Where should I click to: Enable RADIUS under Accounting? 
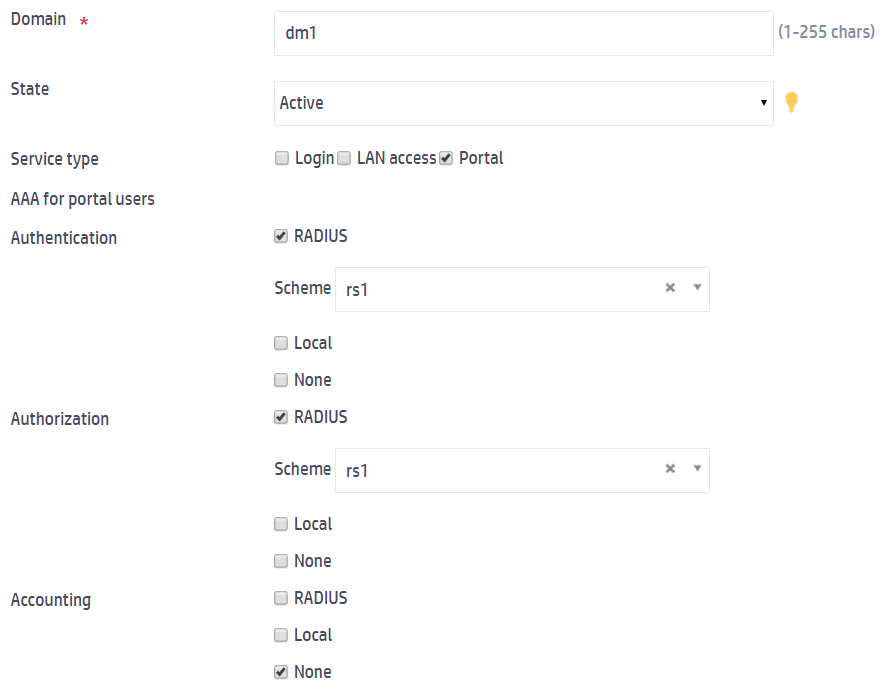pyautogui.click(x=281, y=598)
